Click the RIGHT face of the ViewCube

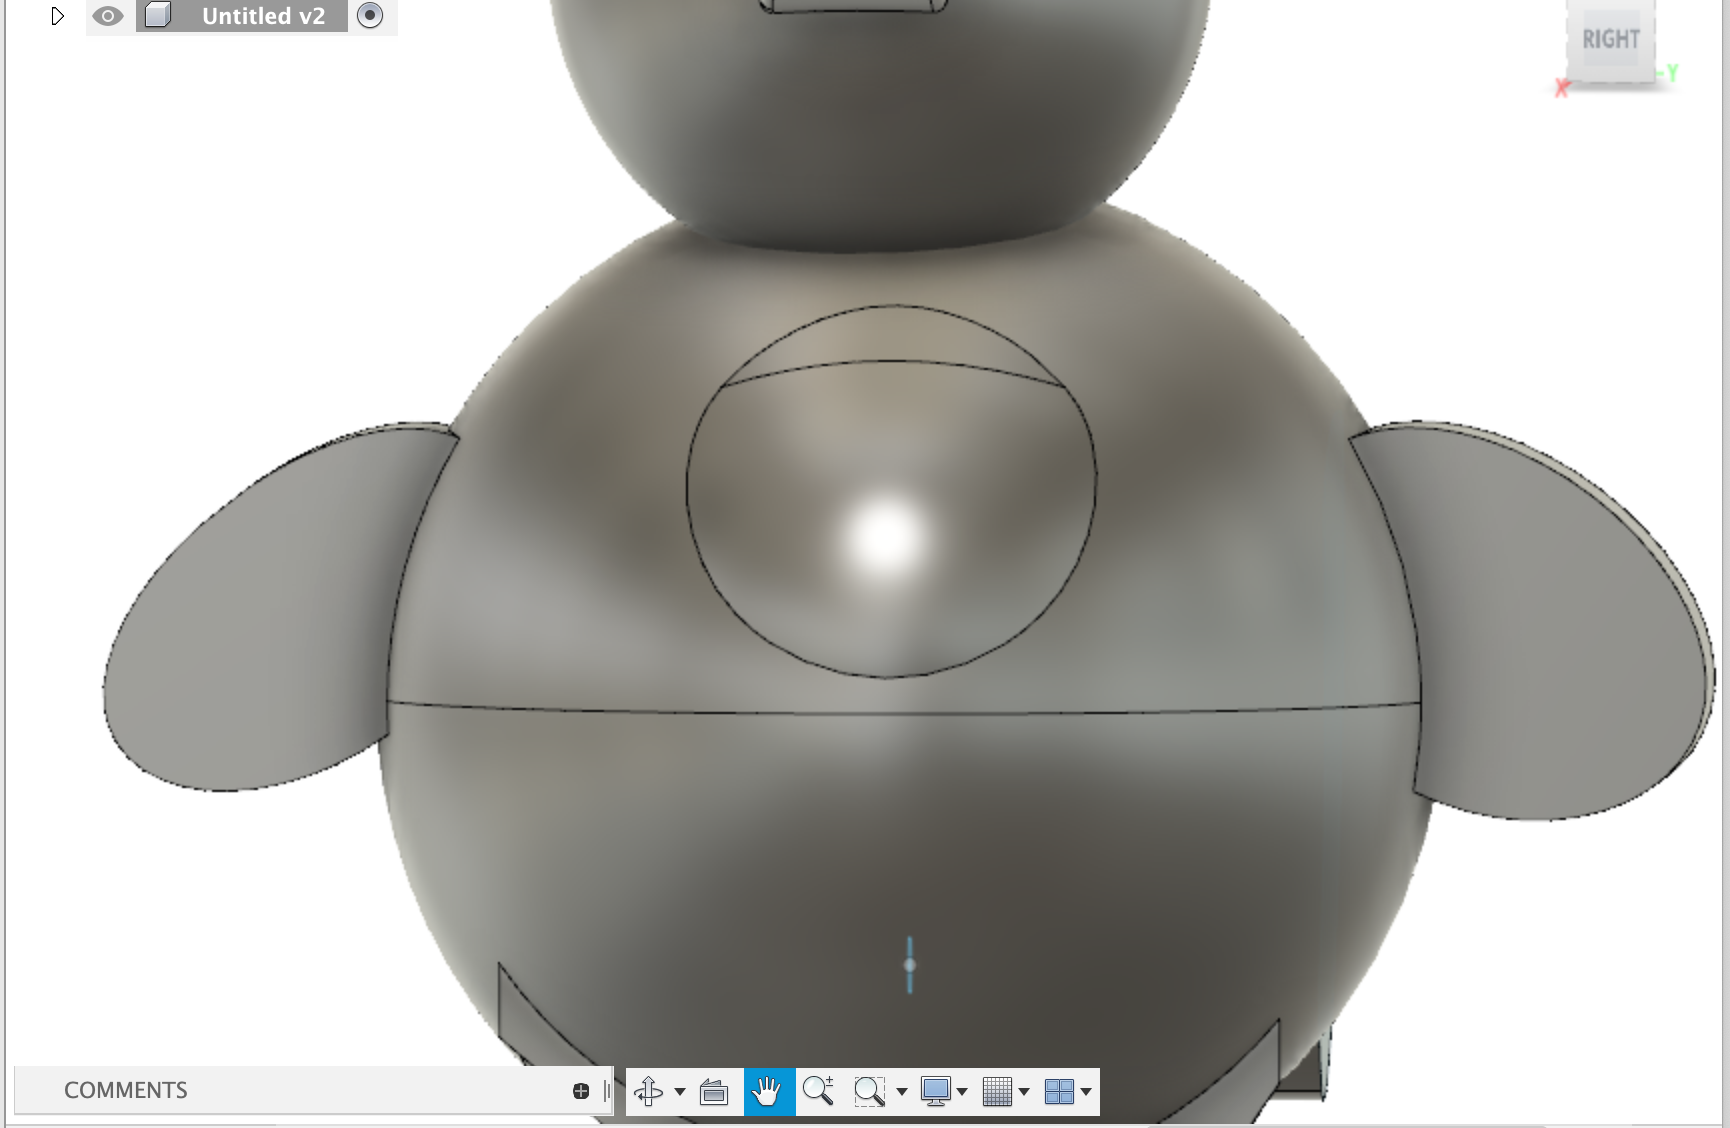(x=1612, y=40)
